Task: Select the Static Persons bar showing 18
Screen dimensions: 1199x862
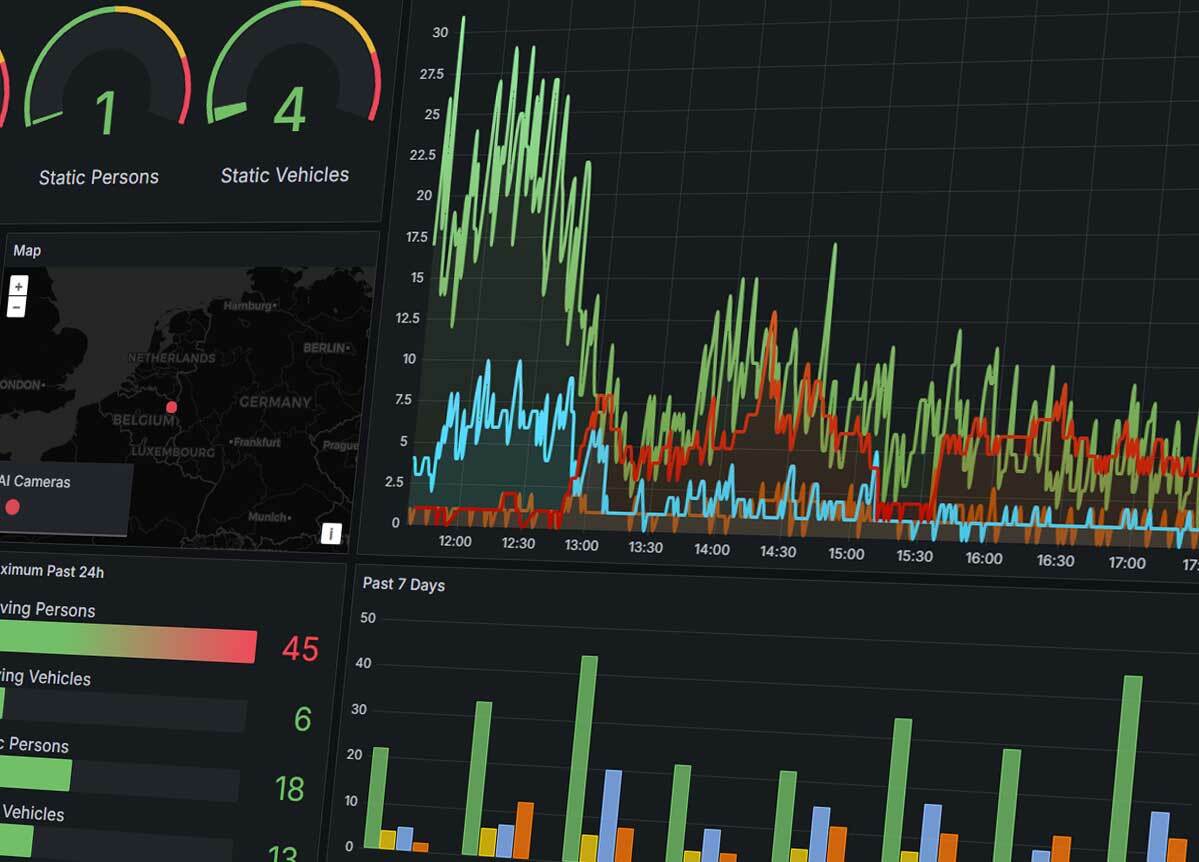Action: (x=35, y=775)
